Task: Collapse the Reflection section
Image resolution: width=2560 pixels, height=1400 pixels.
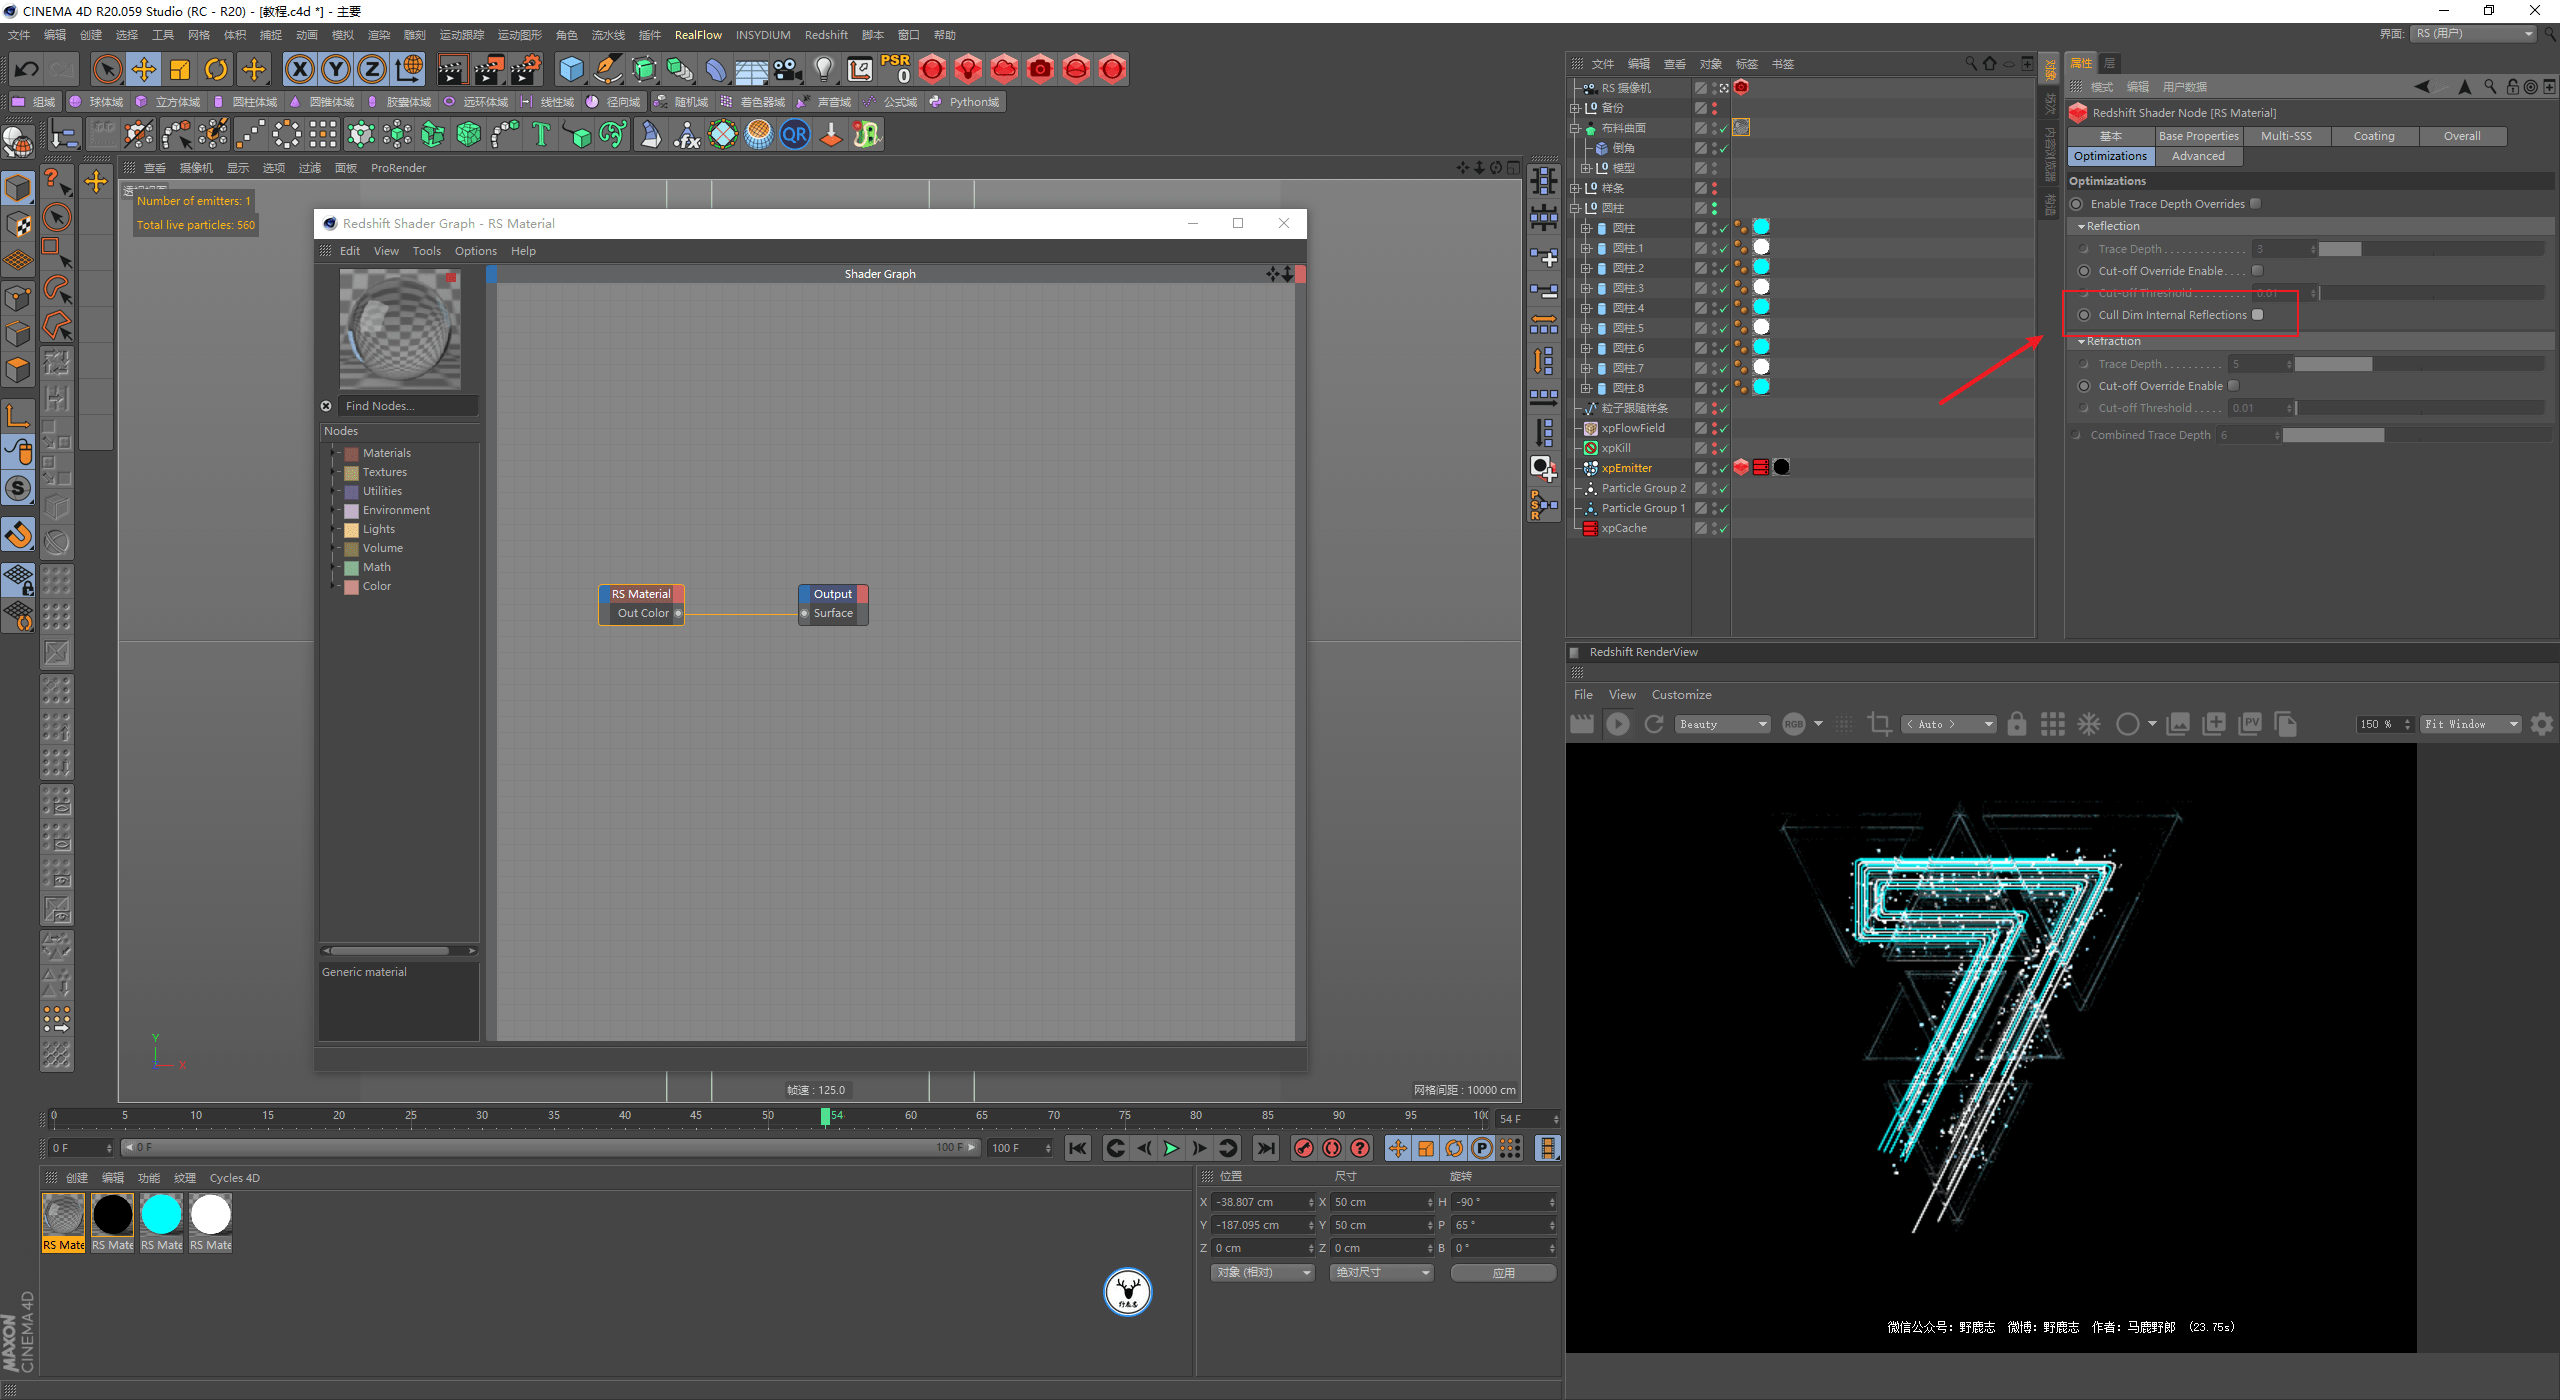Action: pyautogui.click(x=2082, y=227)
